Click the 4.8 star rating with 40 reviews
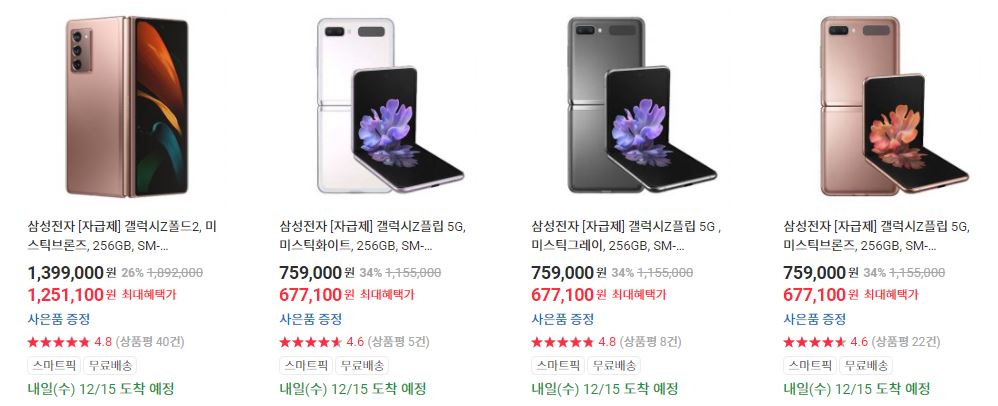 pyautogui.click(x=106, y=342)
